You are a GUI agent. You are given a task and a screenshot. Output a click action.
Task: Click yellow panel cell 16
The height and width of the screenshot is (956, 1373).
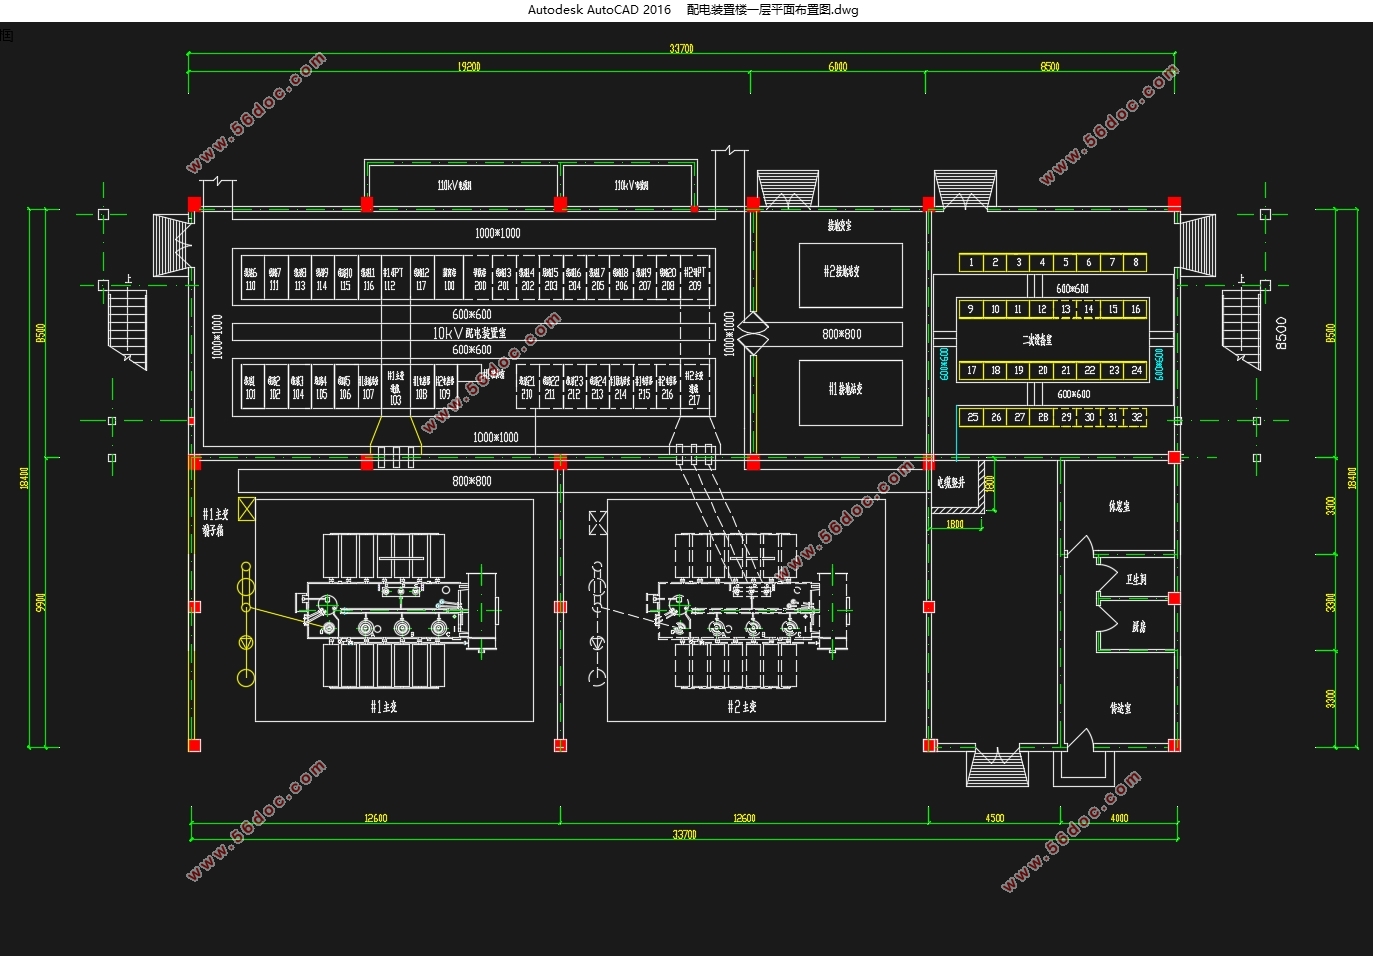(1135, 309)
